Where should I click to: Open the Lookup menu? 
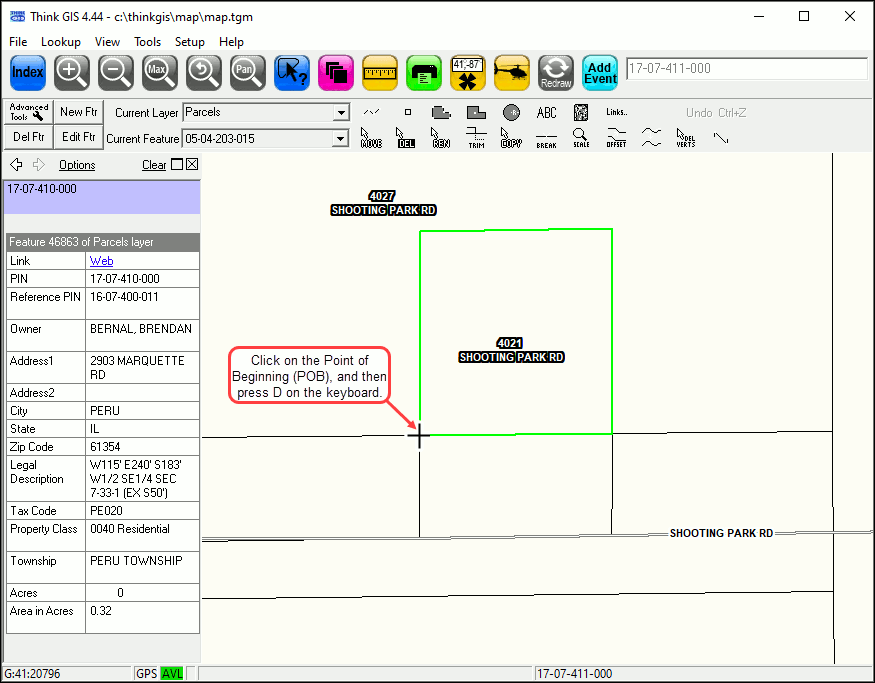pyautogui.click(x=61, y=42)
